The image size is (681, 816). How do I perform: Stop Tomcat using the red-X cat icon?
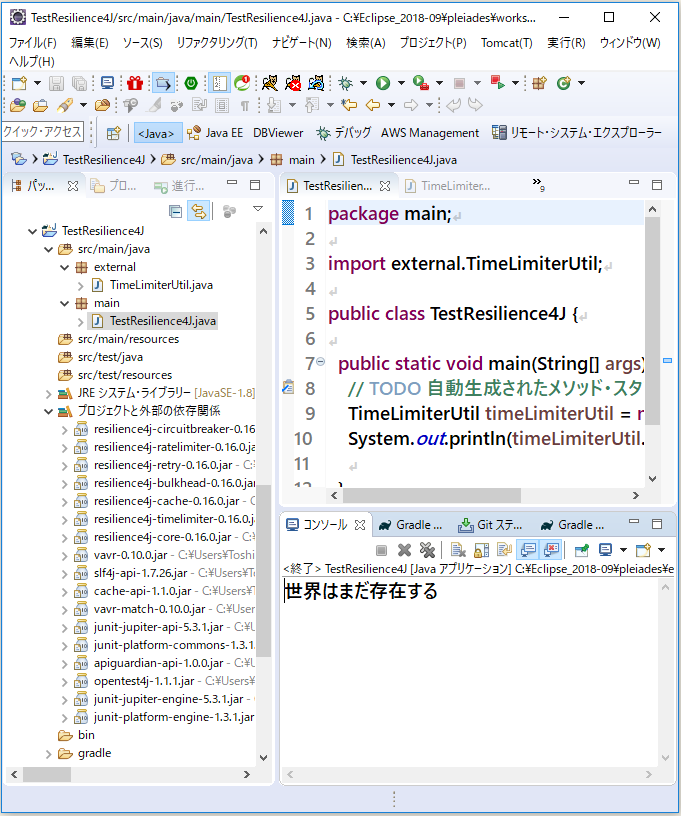293,83
